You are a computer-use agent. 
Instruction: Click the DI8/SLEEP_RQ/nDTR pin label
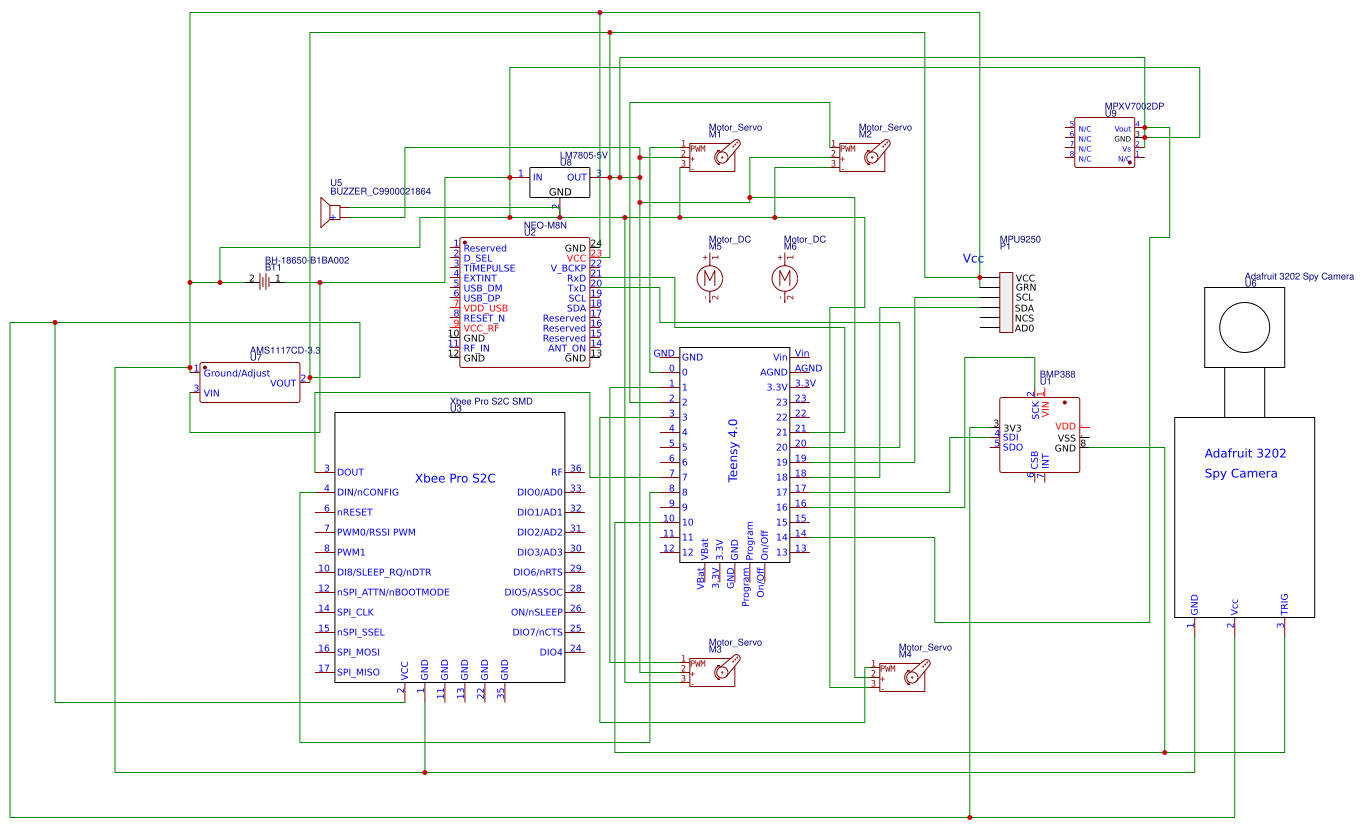pos(384,572)
